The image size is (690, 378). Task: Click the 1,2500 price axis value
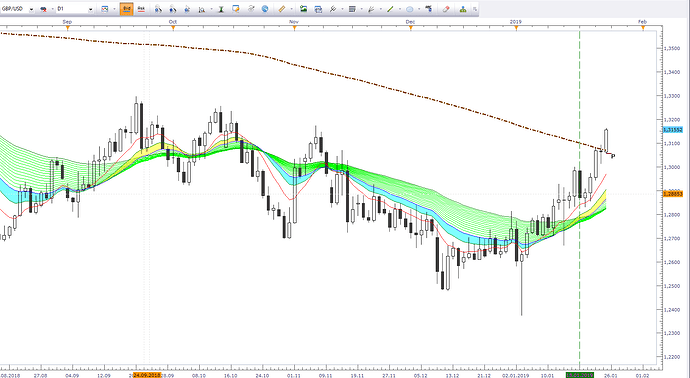coord(672,286)
